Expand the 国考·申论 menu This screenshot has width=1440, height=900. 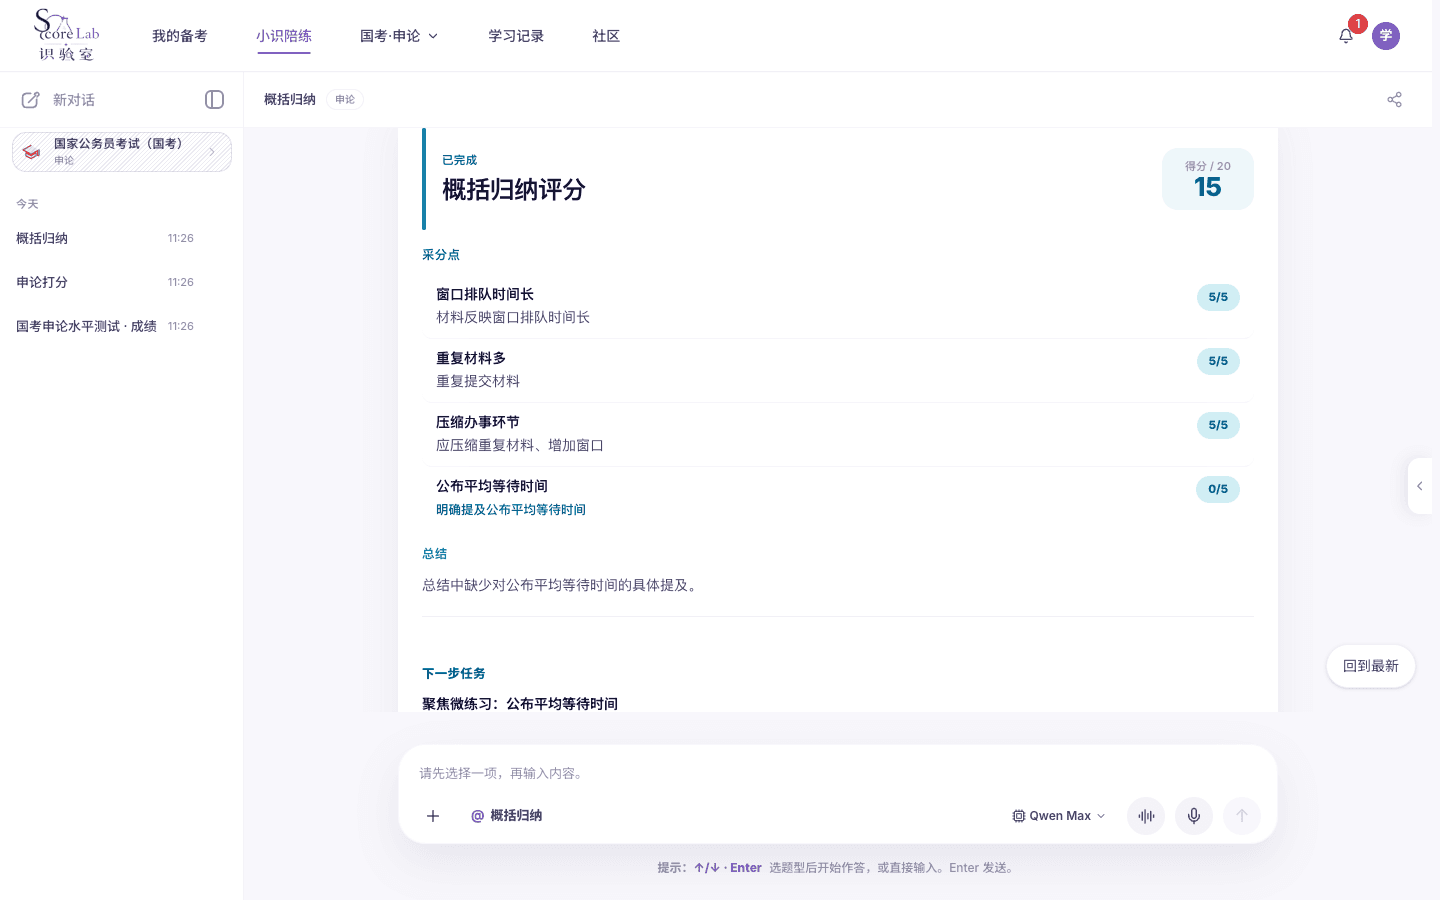pos(399,36)
